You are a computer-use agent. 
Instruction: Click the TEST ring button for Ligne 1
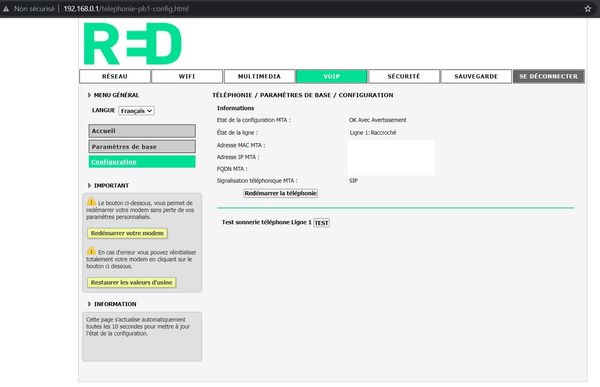coord(321,223)
